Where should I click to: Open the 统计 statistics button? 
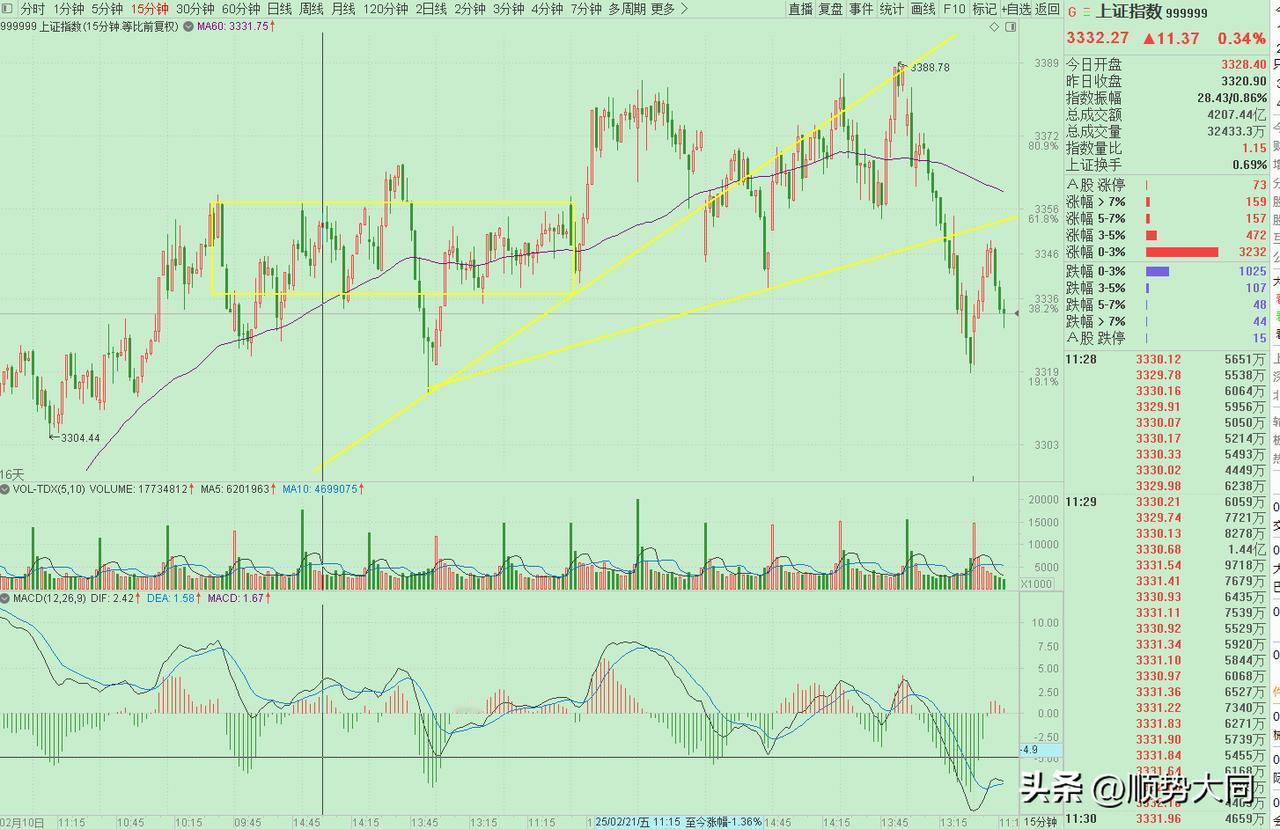pos(892,9)
